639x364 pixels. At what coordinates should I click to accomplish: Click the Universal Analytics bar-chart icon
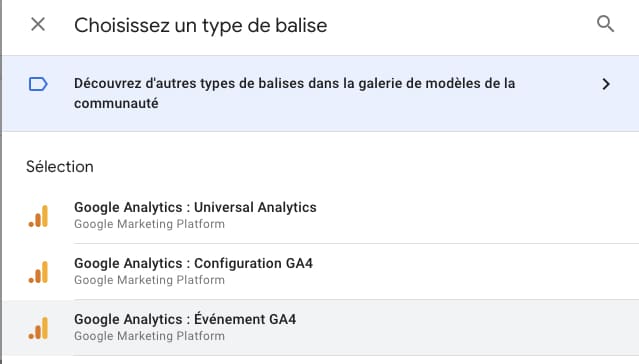pos(38,216)
